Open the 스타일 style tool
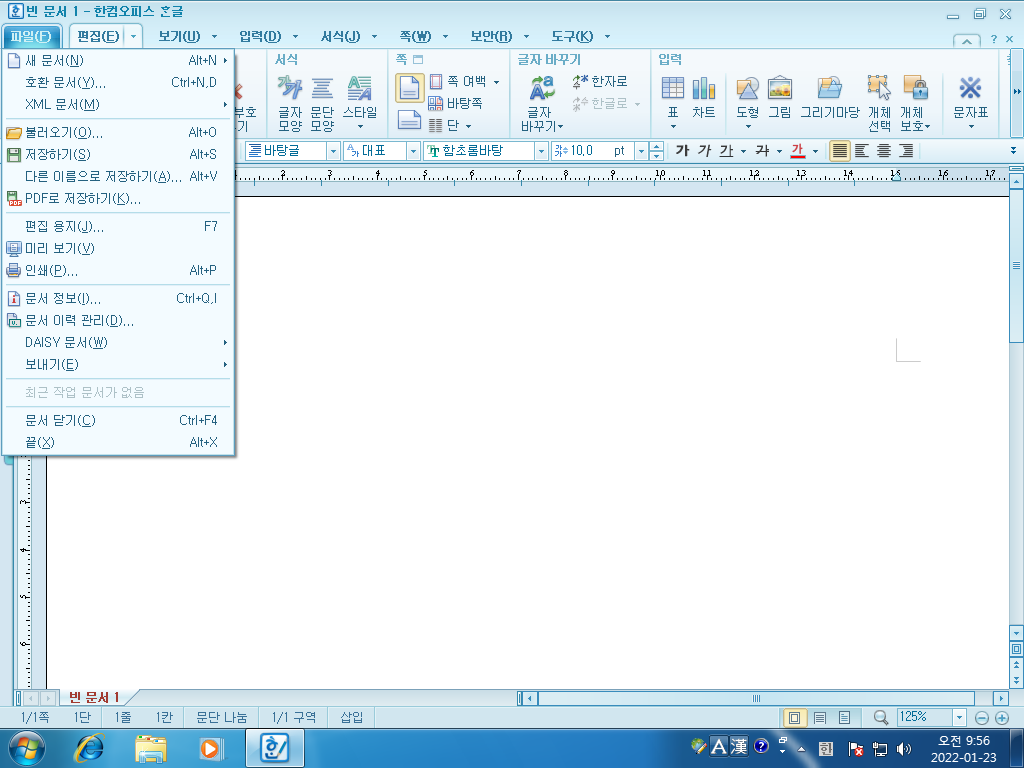This screenshot has height=768, width=1024. point(360,102)
